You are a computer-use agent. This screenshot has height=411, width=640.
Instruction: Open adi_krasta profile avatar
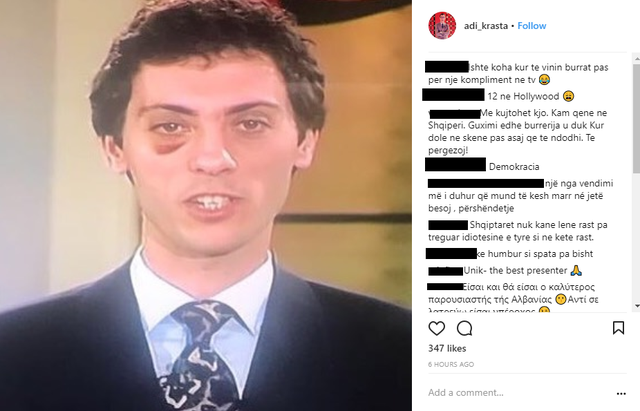(x=442, y=26)
